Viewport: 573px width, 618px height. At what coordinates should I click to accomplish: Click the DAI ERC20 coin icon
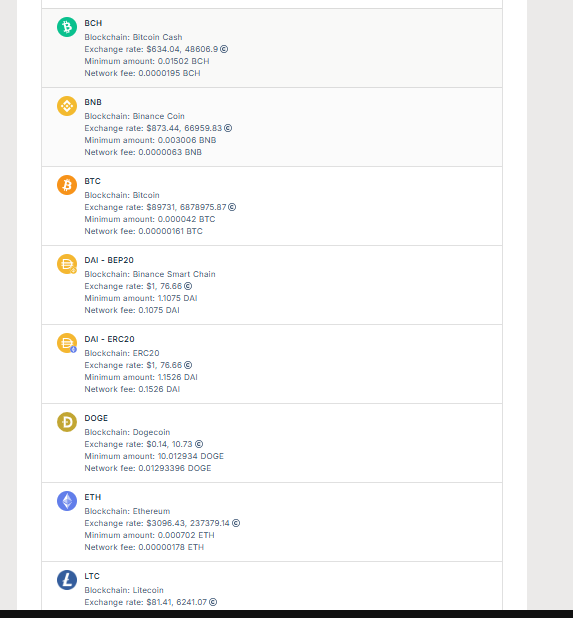67,343
